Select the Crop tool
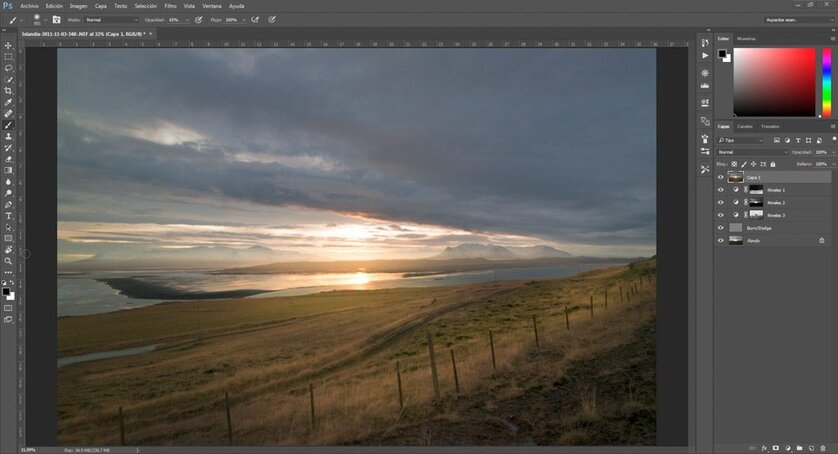Viewport: 838px width, 454px height. point(8,91)
